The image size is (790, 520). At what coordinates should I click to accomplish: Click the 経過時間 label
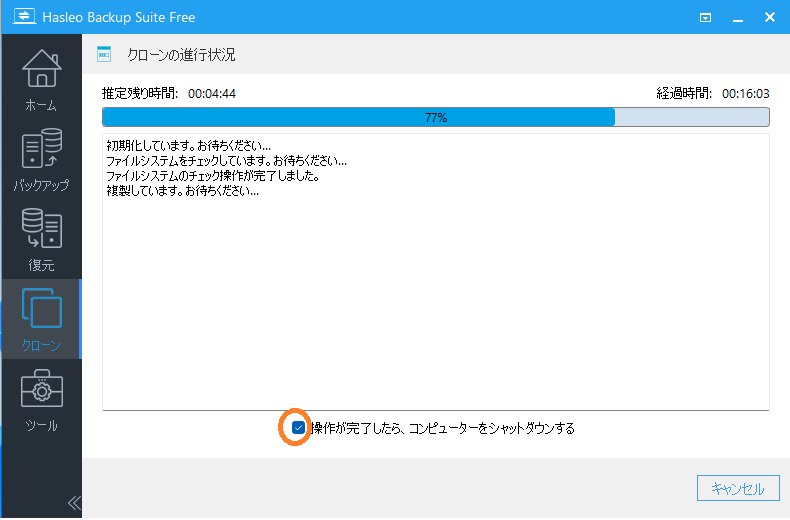point(684,93)
